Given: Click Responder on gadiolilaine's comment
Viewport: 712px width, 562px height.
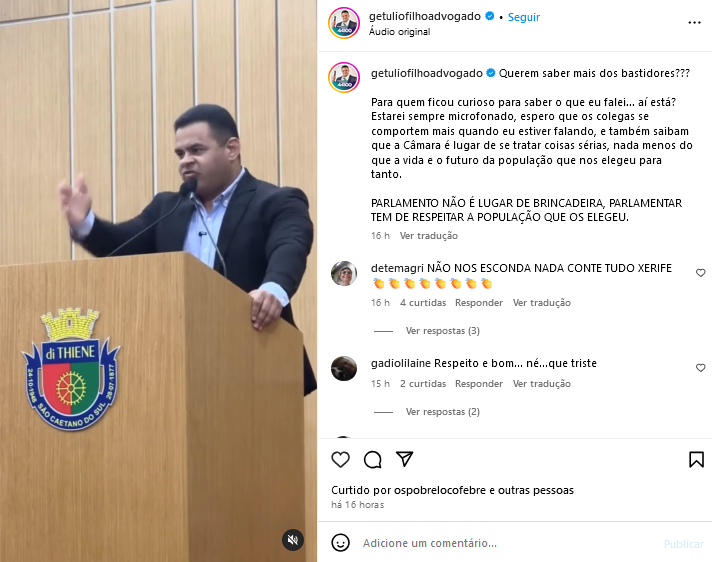Looking at the screenshot, I should pyautogui.click(x=479, y=384).
